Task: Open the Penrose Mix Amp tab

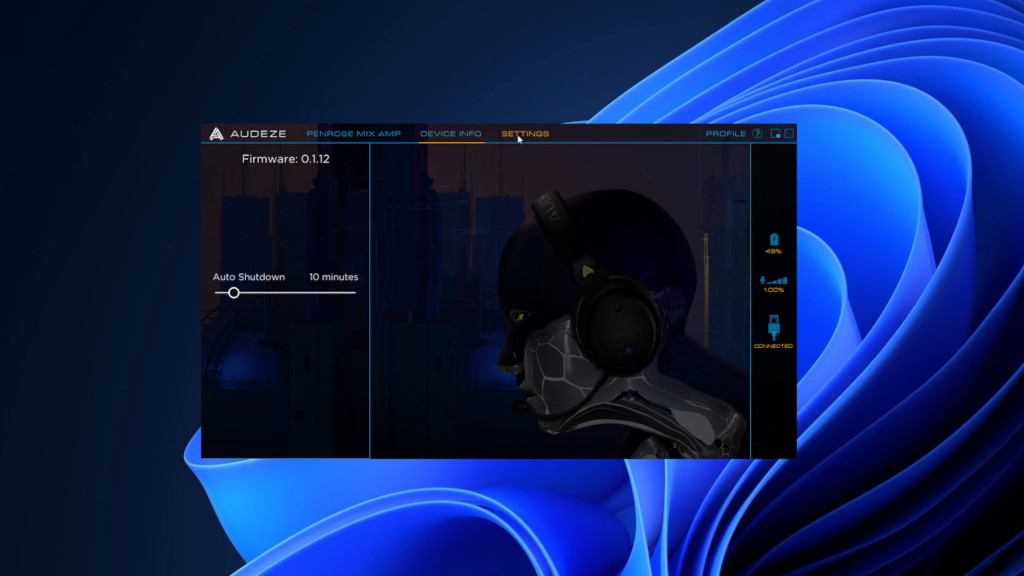Action: 353,134
